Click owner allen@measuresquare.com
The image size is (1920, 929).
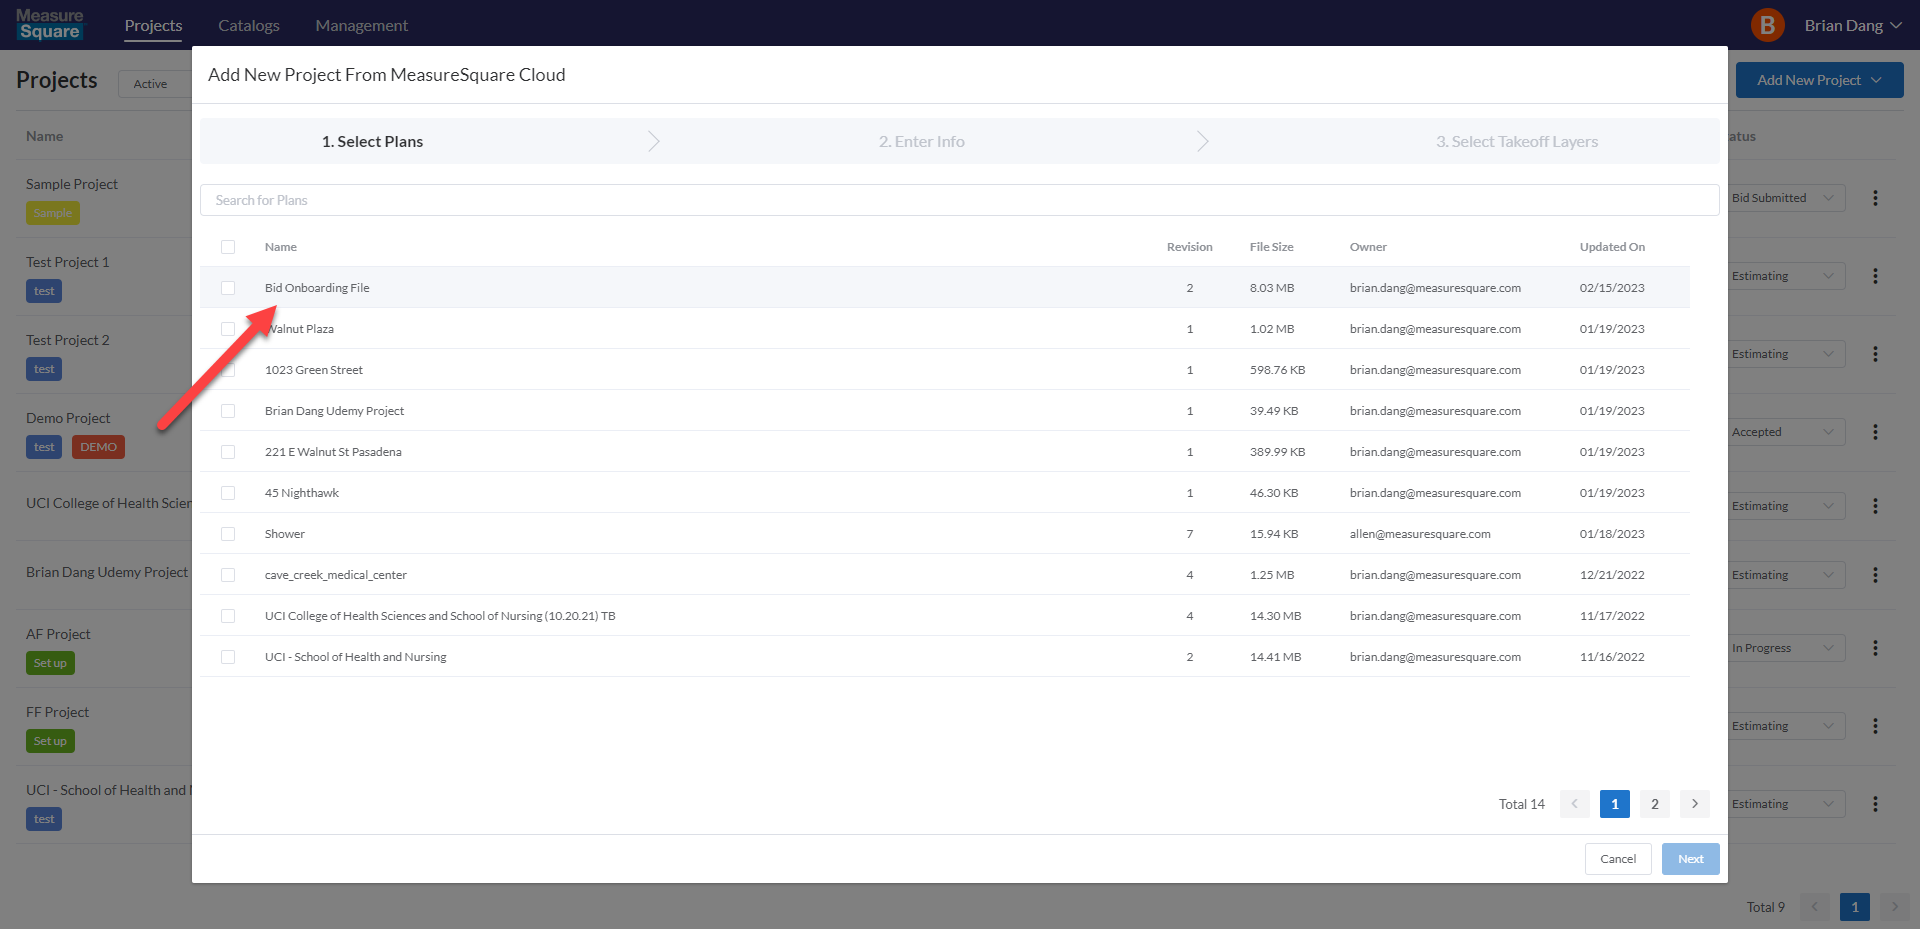pyautogui.click(x=1420, y=534)
